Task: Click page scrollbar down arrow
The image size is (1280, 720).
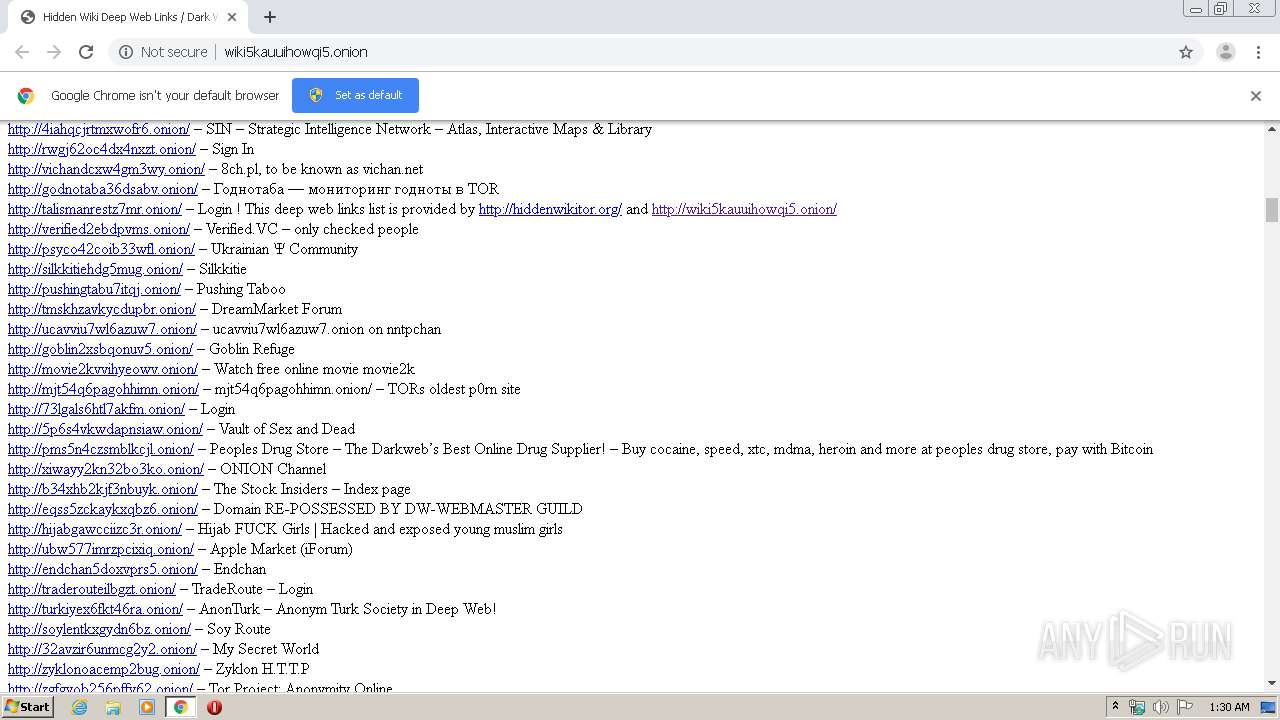Action: (x=1272, y=684)
